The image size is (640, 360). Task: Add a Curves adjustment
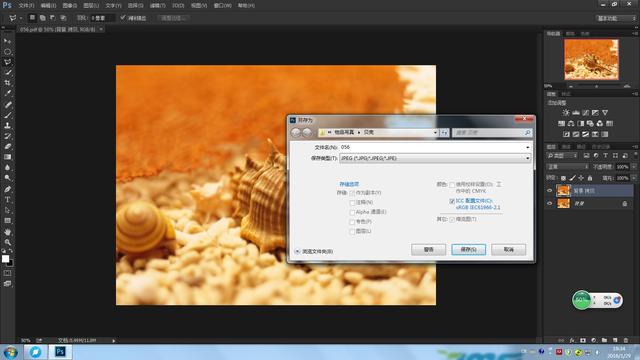click(586, 113)
